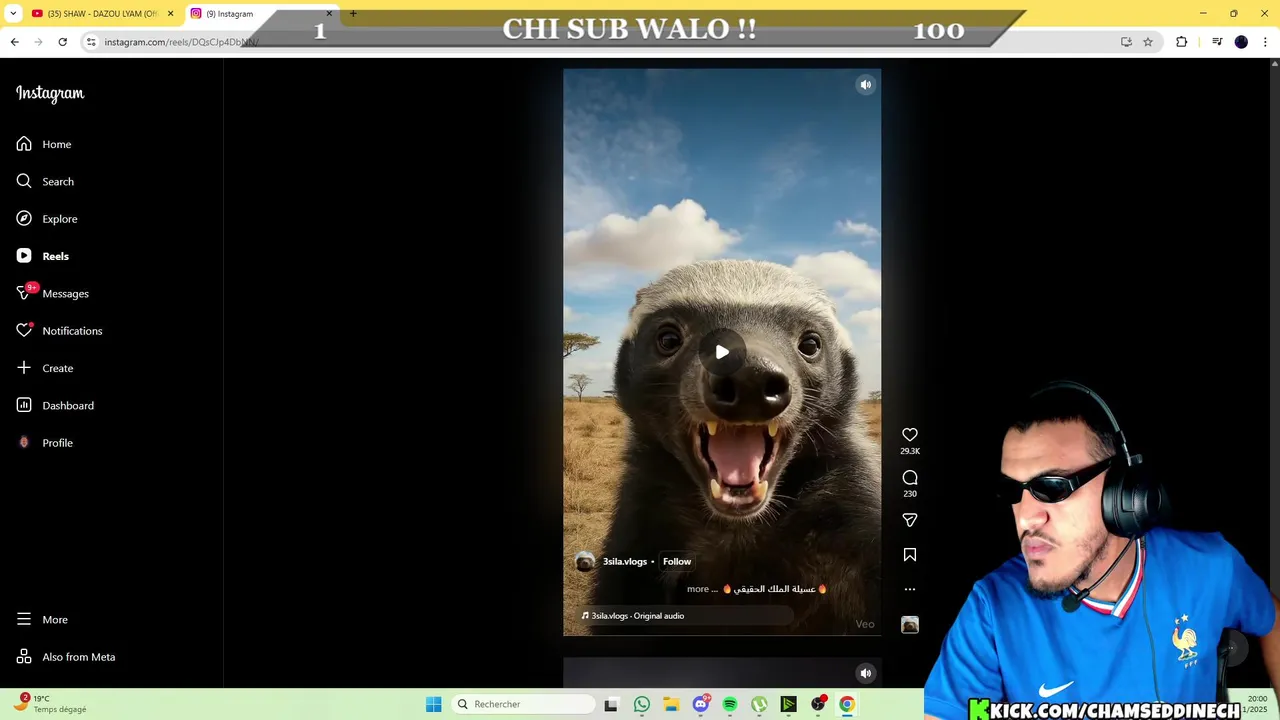Bookmark this page with star icon
The width and height of the screenshot is (1280, 720).
pos(1148,42)
